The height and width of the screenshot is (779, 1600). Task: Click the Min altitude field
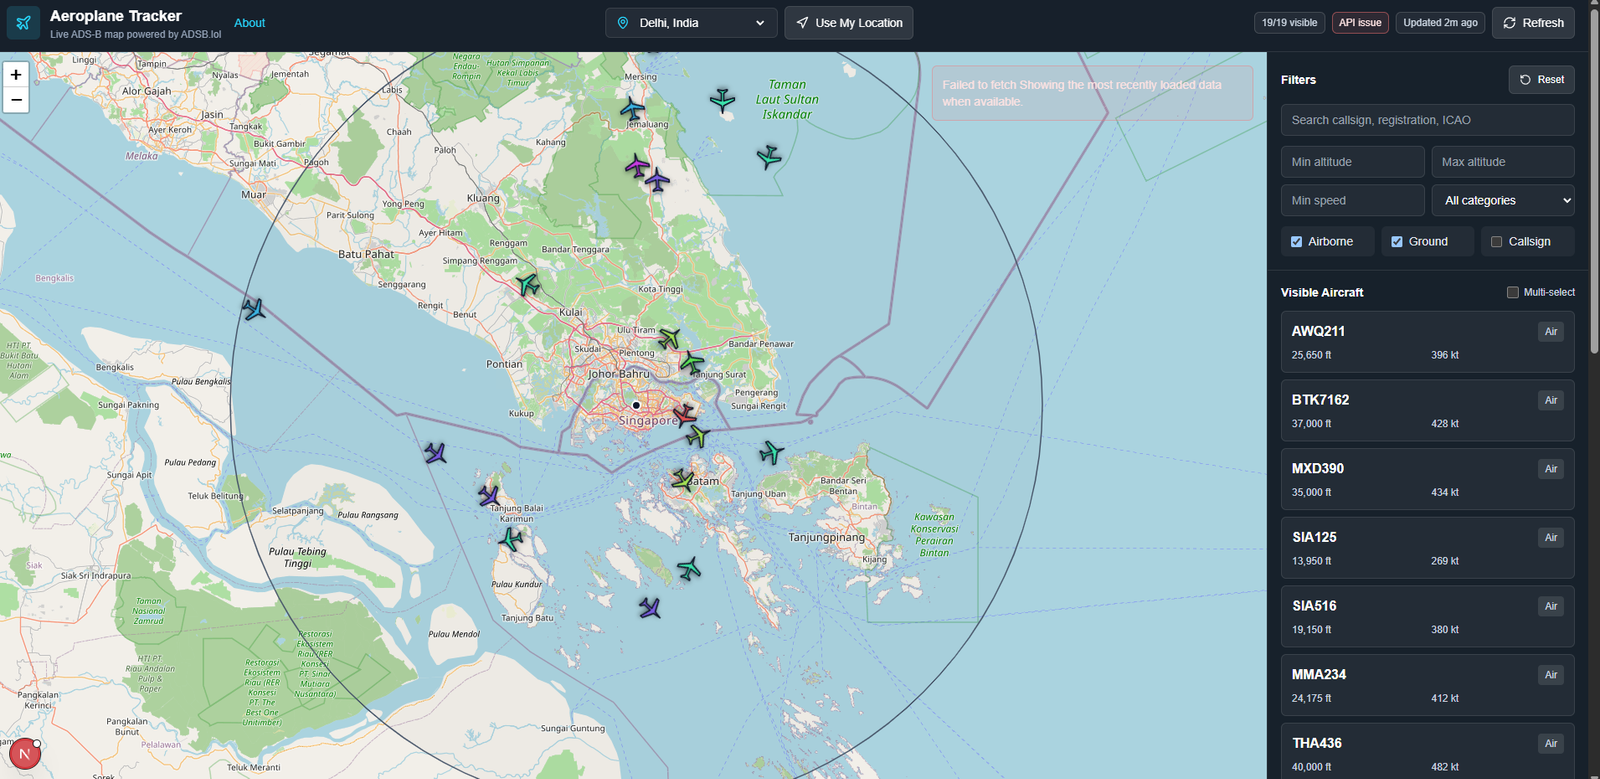click(x=1352, y=162)
